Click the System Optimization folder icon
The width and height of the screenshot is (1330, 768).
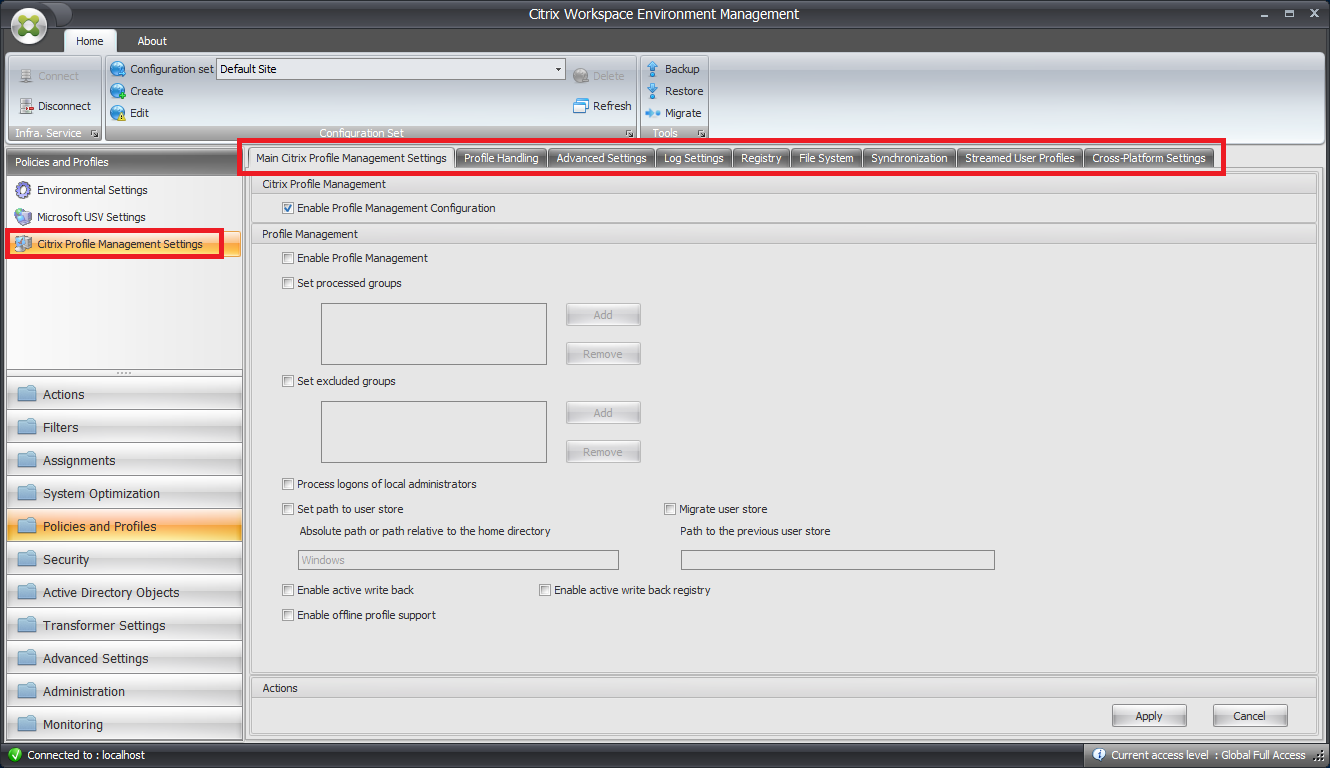(x=27, y=493)
